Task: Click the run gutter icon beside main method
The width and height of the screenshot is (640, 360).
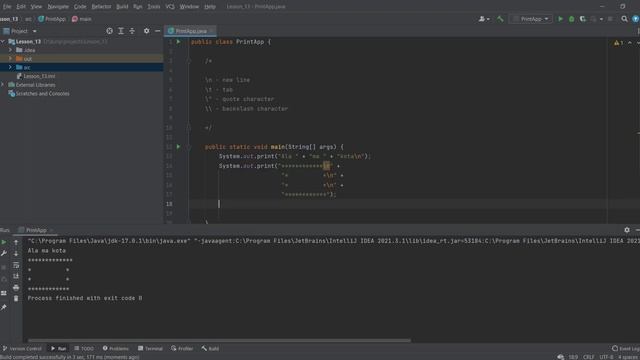Action: pos(178,147)
